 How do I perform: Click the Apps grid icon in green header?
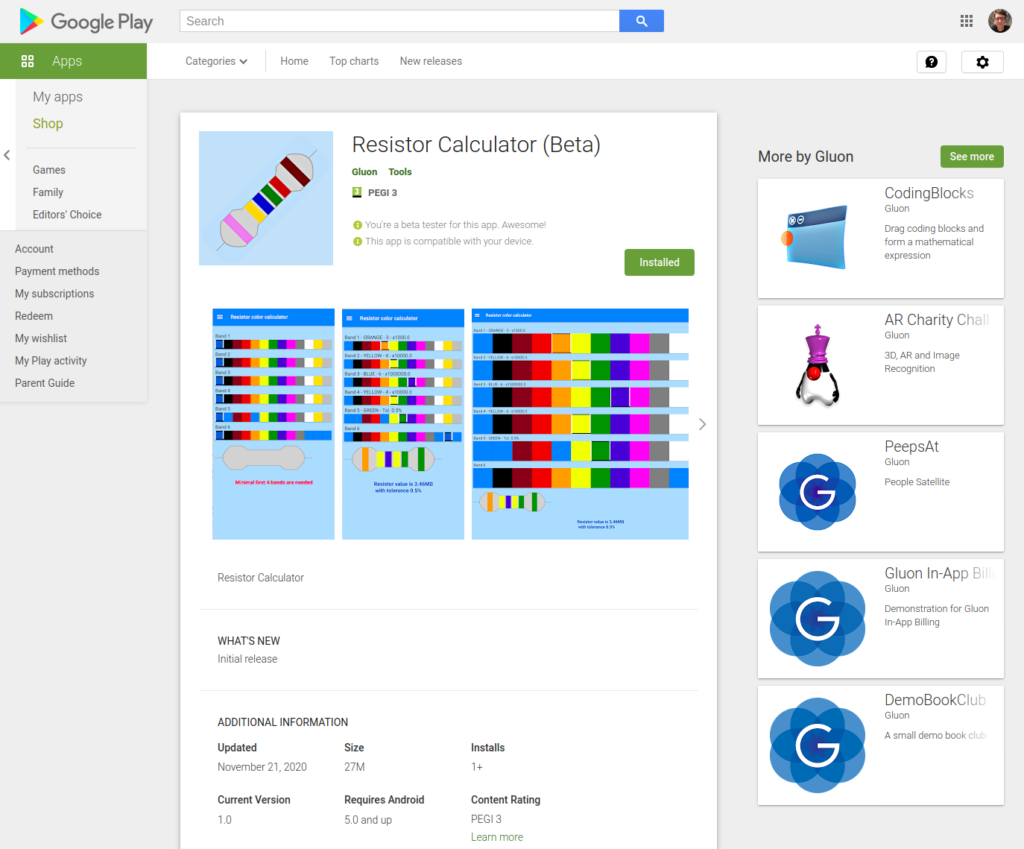coord(27,61)
